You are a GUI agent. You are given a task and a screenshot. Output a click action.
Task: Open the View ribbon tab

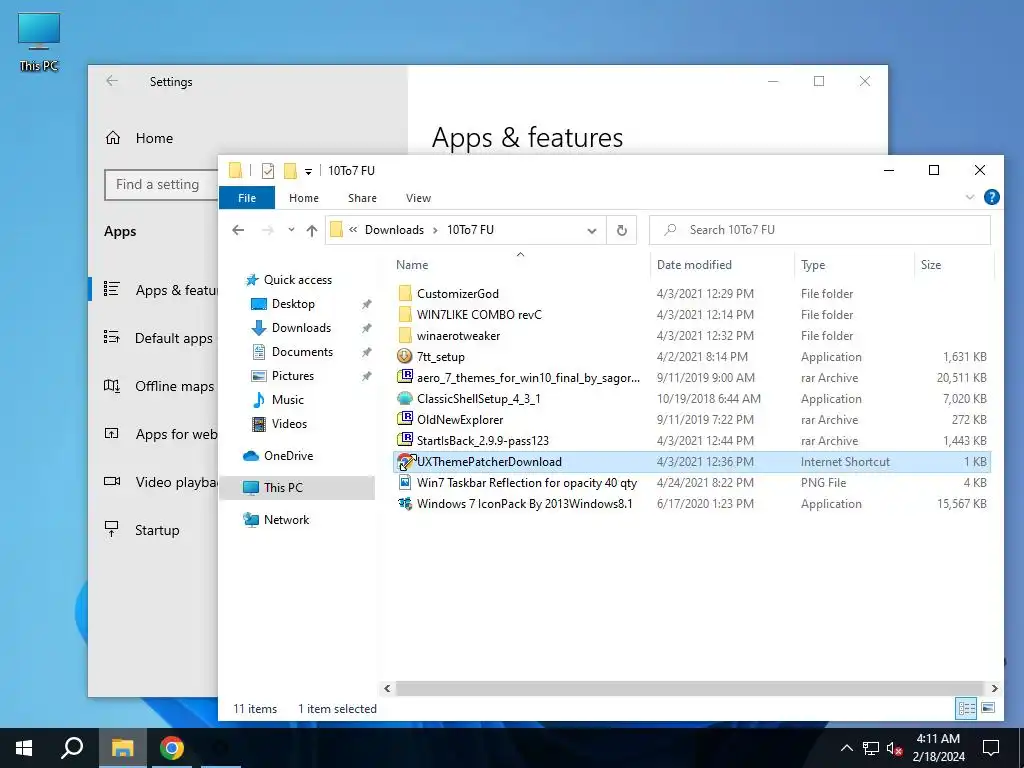tap(419, 198)
